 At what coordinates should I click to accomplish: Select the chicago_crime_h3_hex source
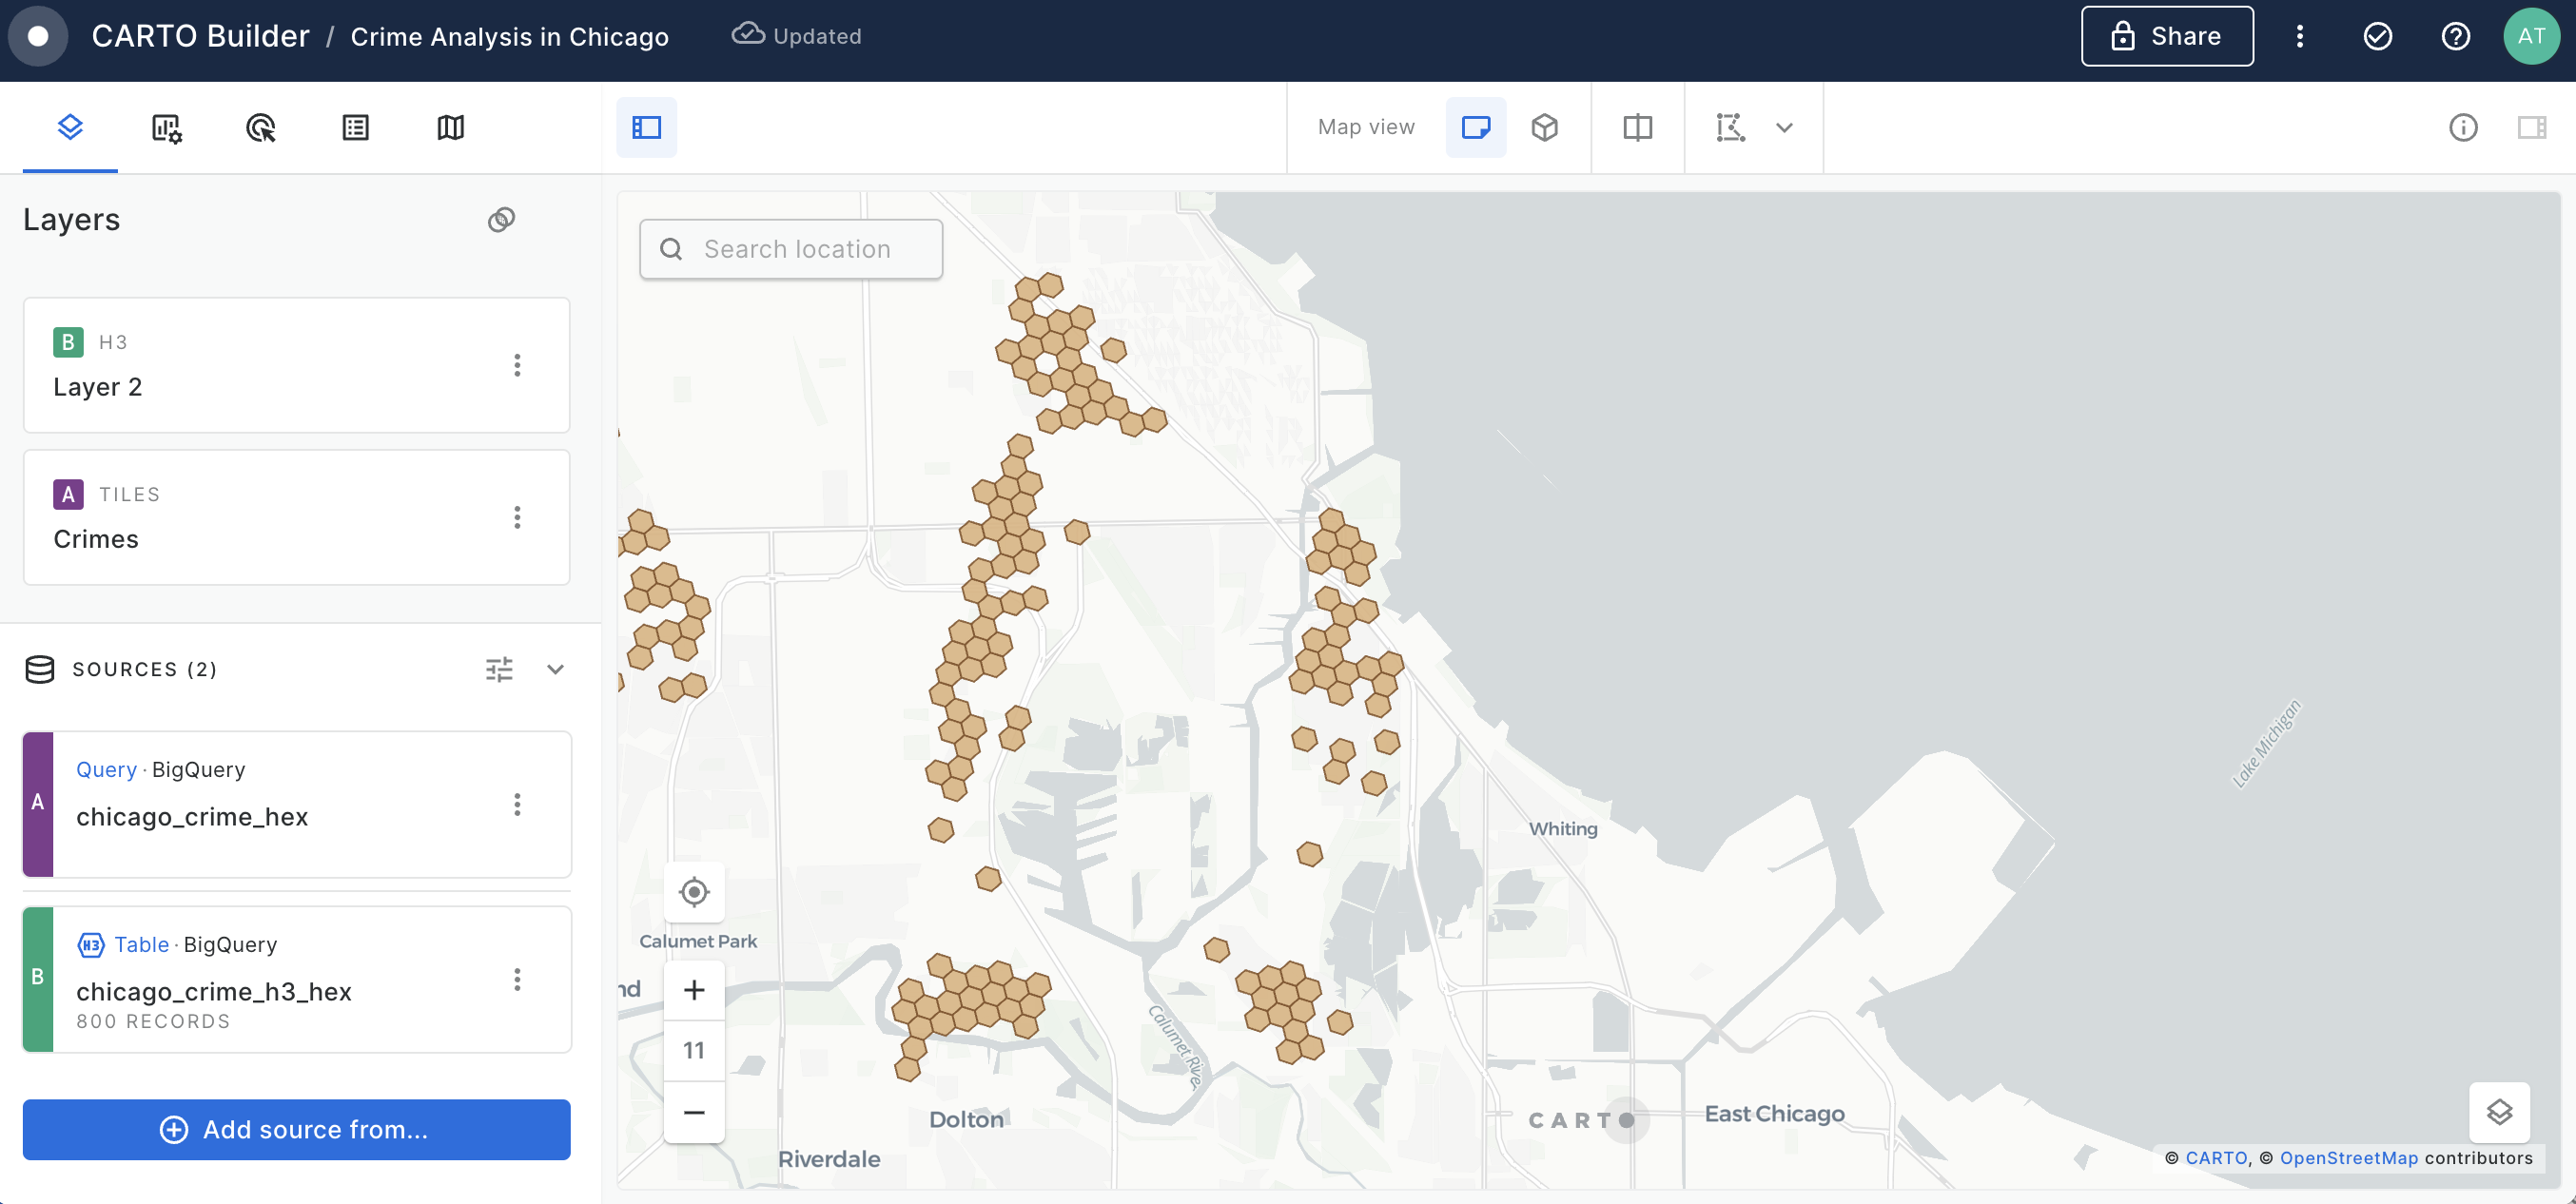tap(297, 979)
